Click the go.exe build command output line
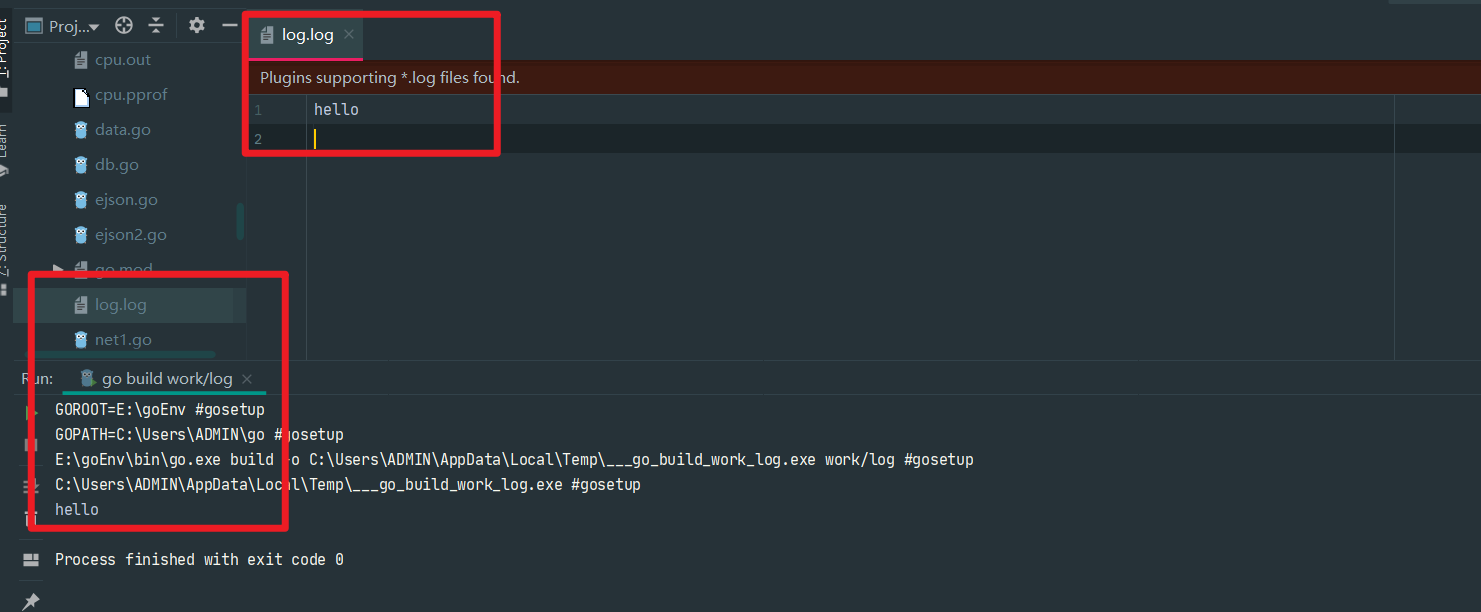 pyautogui.click(x=514, y=460)
